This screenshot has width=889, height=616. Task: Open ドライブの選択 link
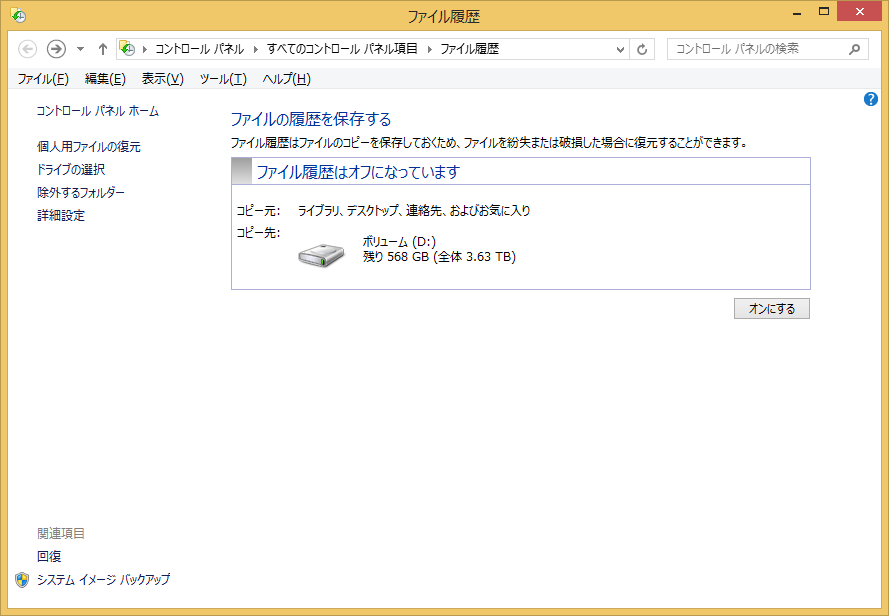pyautogui.click(x=71, y=170)
